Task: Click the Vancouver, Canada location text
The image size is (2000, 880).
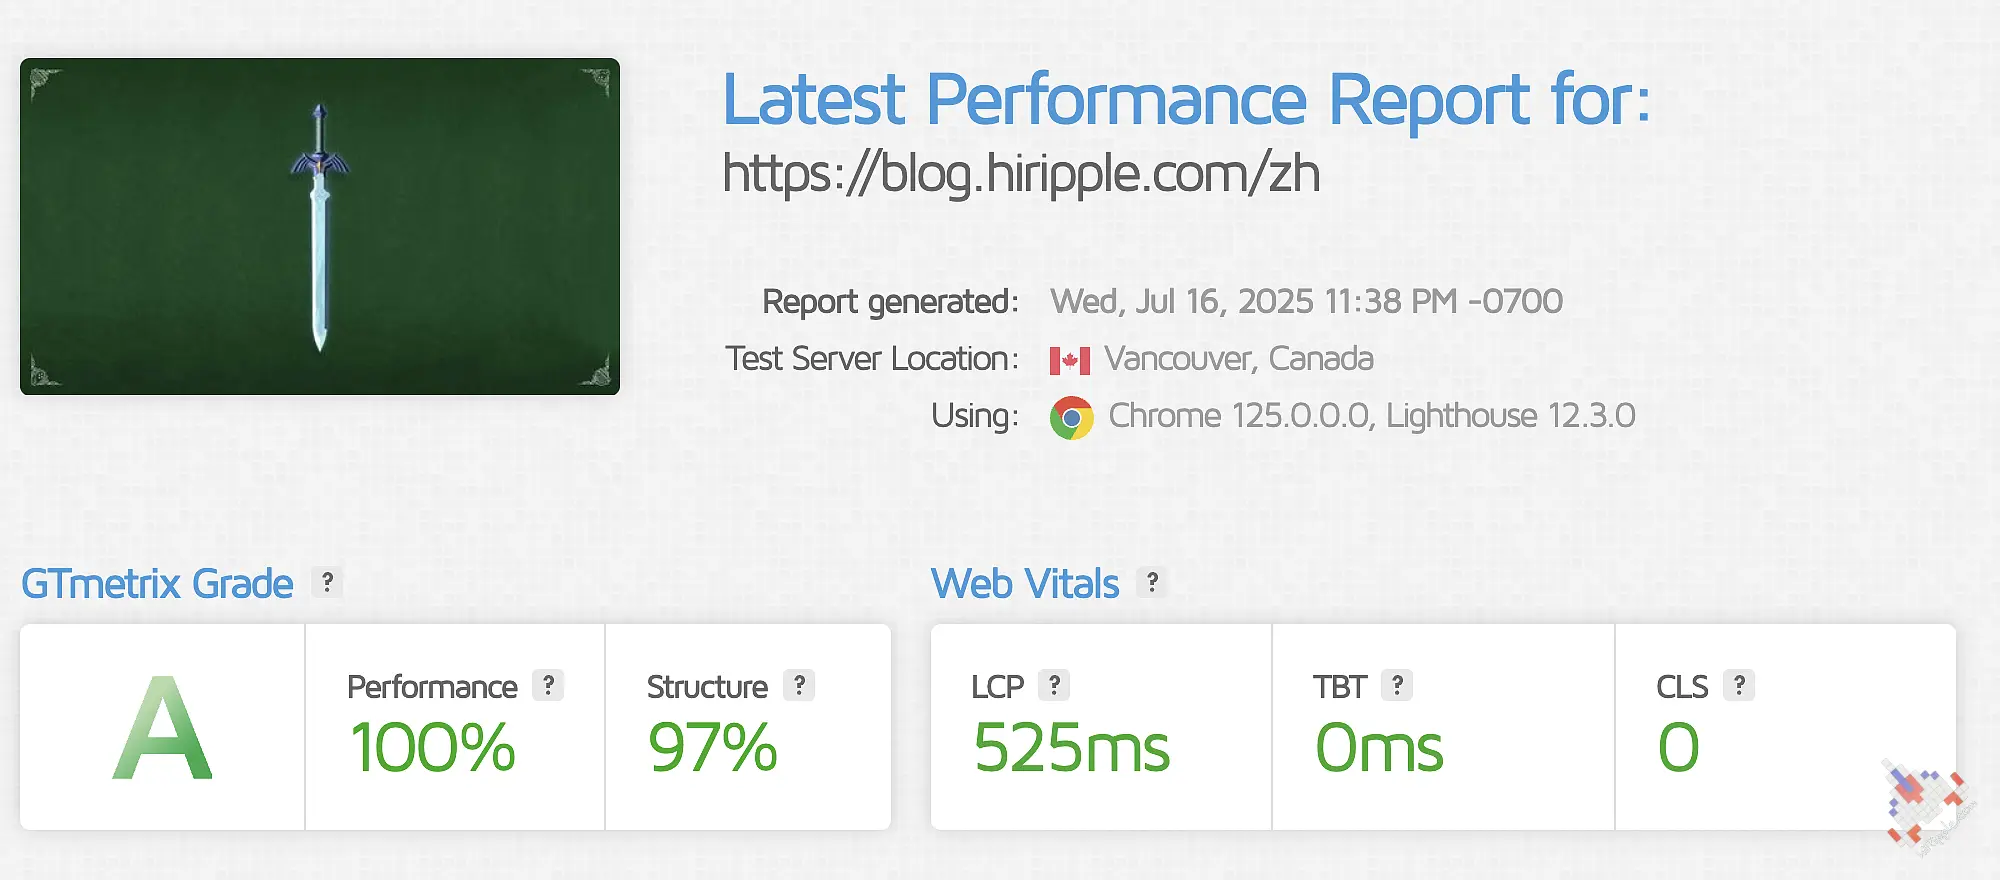Action: click(1239, 359)
